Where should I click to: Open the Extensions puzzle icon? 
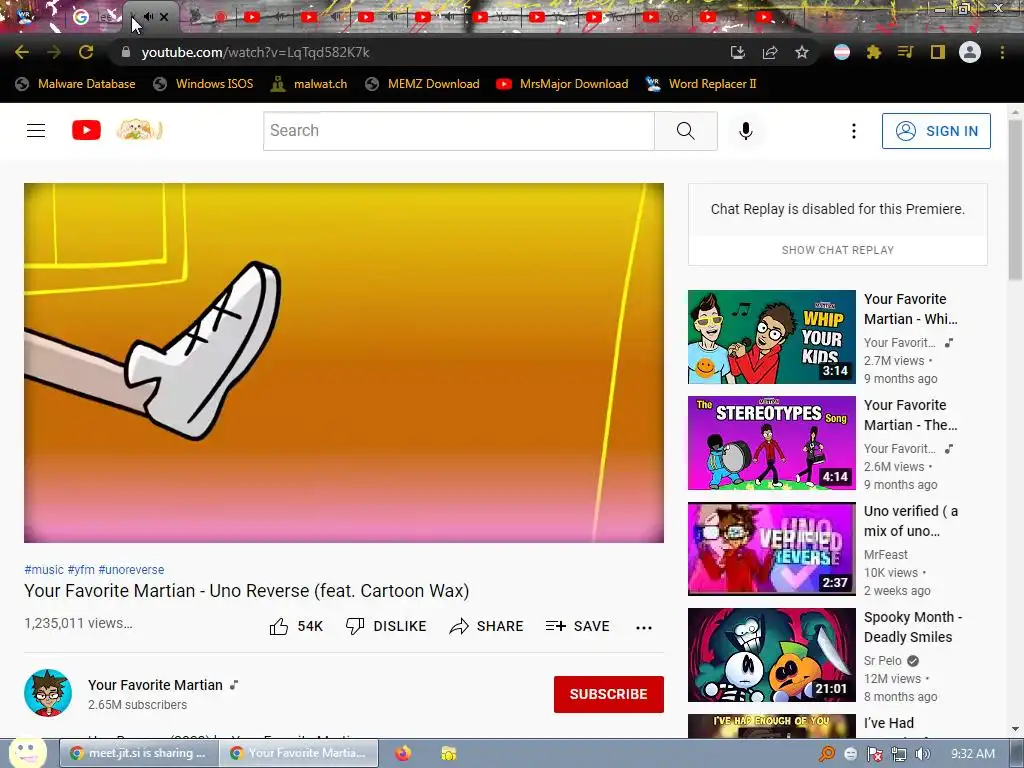(x=873, y=52)
